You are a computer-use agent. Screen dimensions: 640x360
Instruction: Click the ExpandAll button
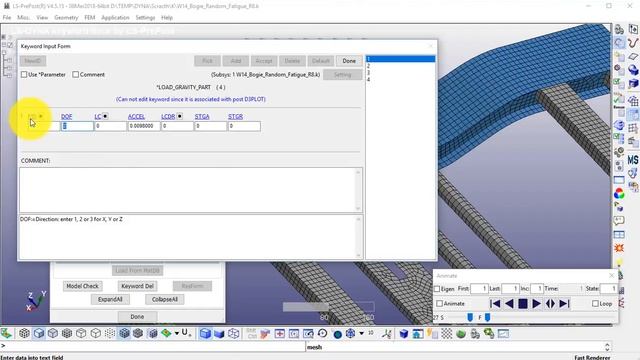[110, 299]
